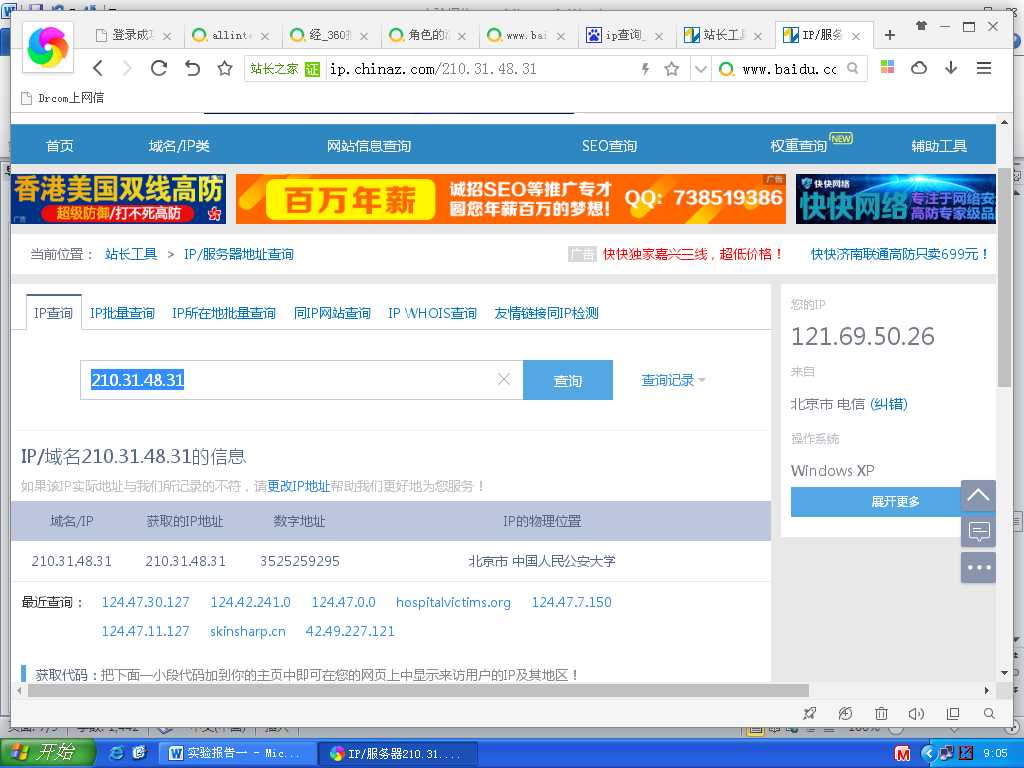The width and height of the screenshot is (1024, 768).
Task: Click 站长工具 breadcrumb link
Action: coord(131,254)
